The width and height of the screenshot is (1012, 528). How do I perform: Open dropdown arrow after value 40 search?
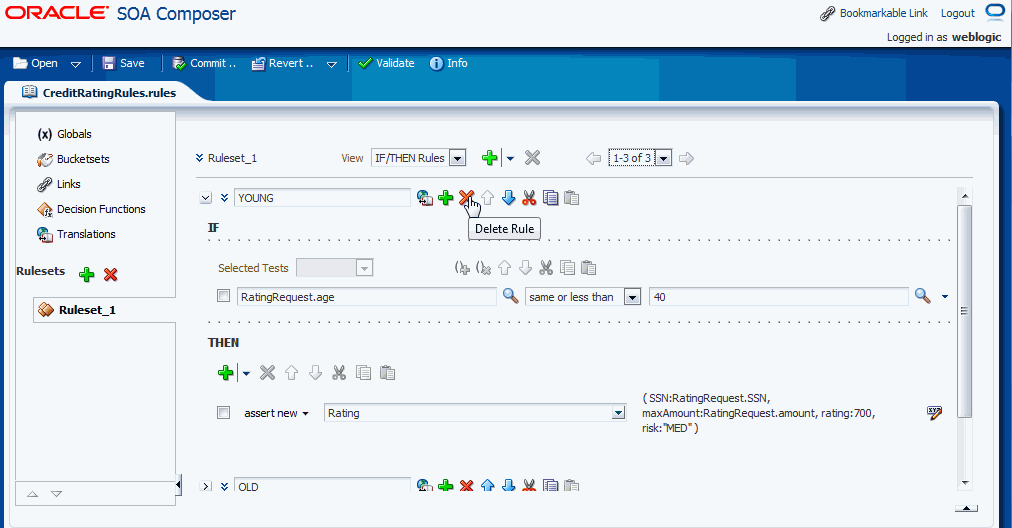coord(945,297)
